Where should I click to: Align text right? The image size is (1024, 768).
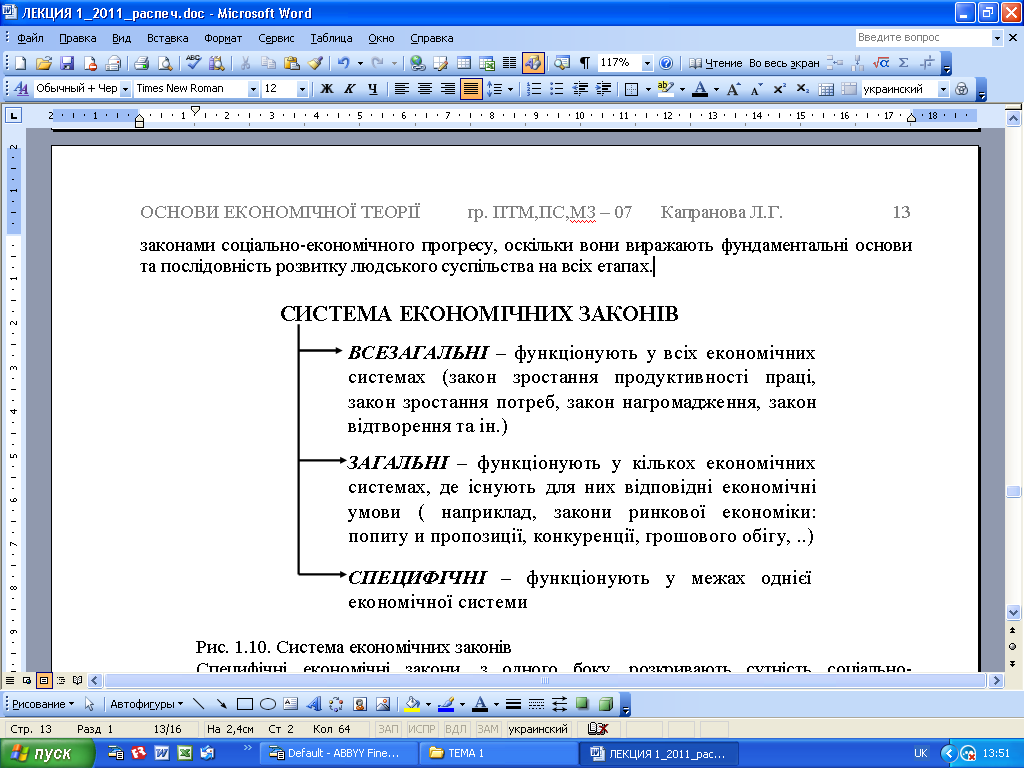tap(447, 89)
